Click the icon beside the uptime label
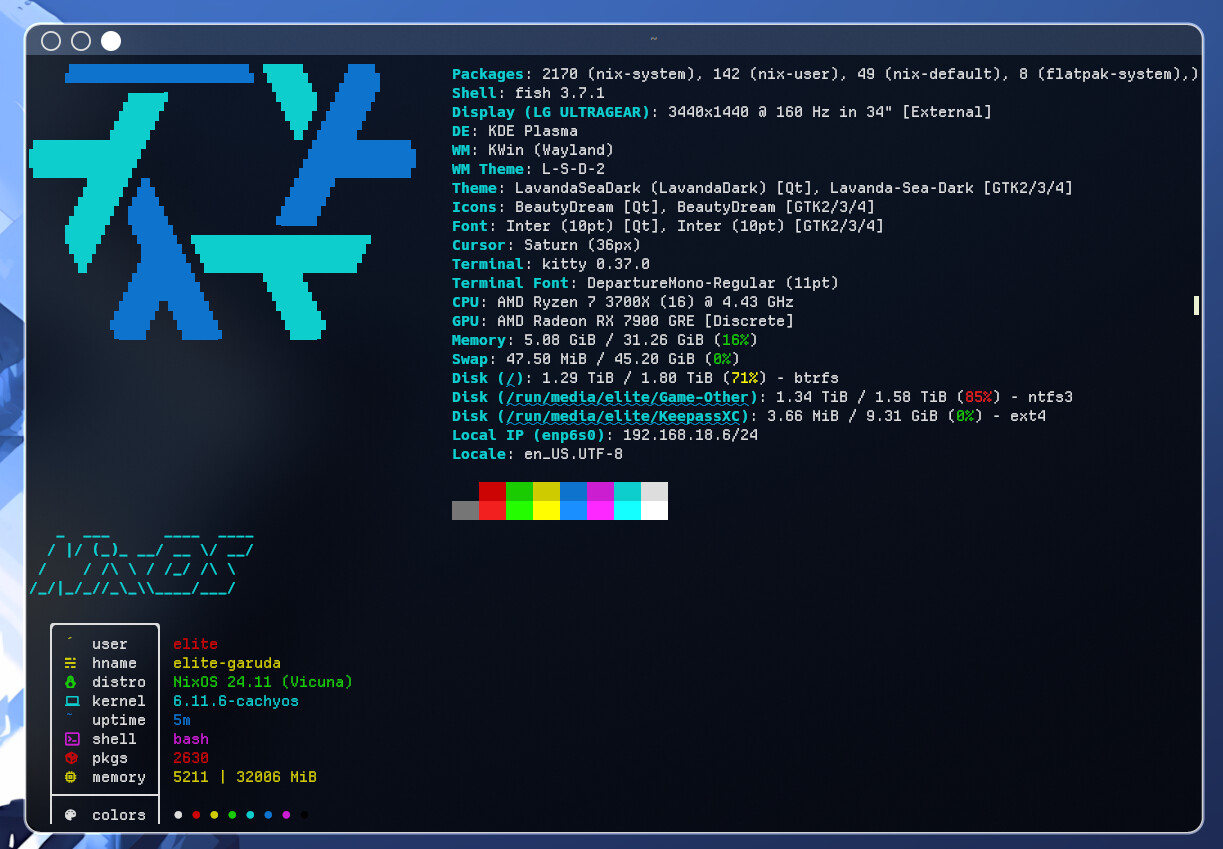This screenshot has height=849, width=1223. (x=70, y=716)
